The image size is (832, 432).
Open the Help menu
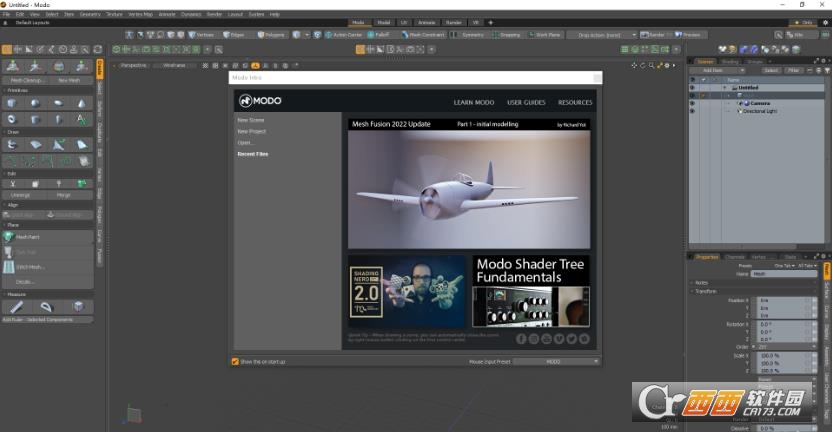pyautogui.click(x=274, y=14)
